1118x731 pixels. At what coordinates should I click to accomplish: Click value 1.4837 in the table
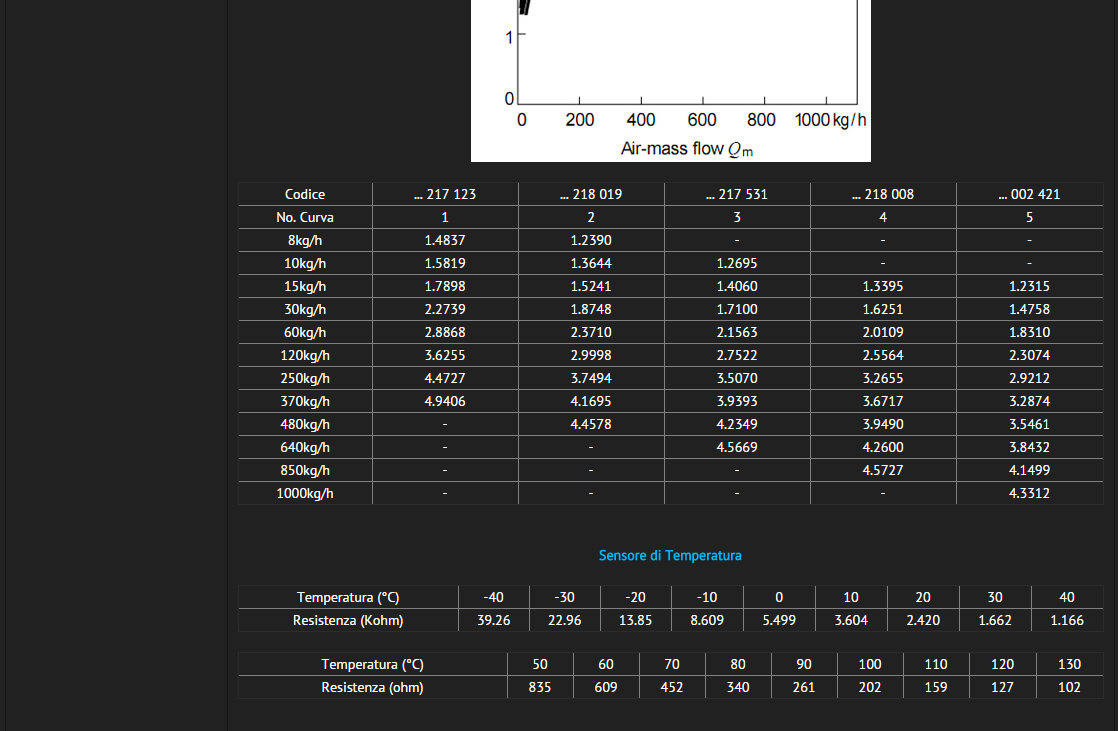click(445, 240)
